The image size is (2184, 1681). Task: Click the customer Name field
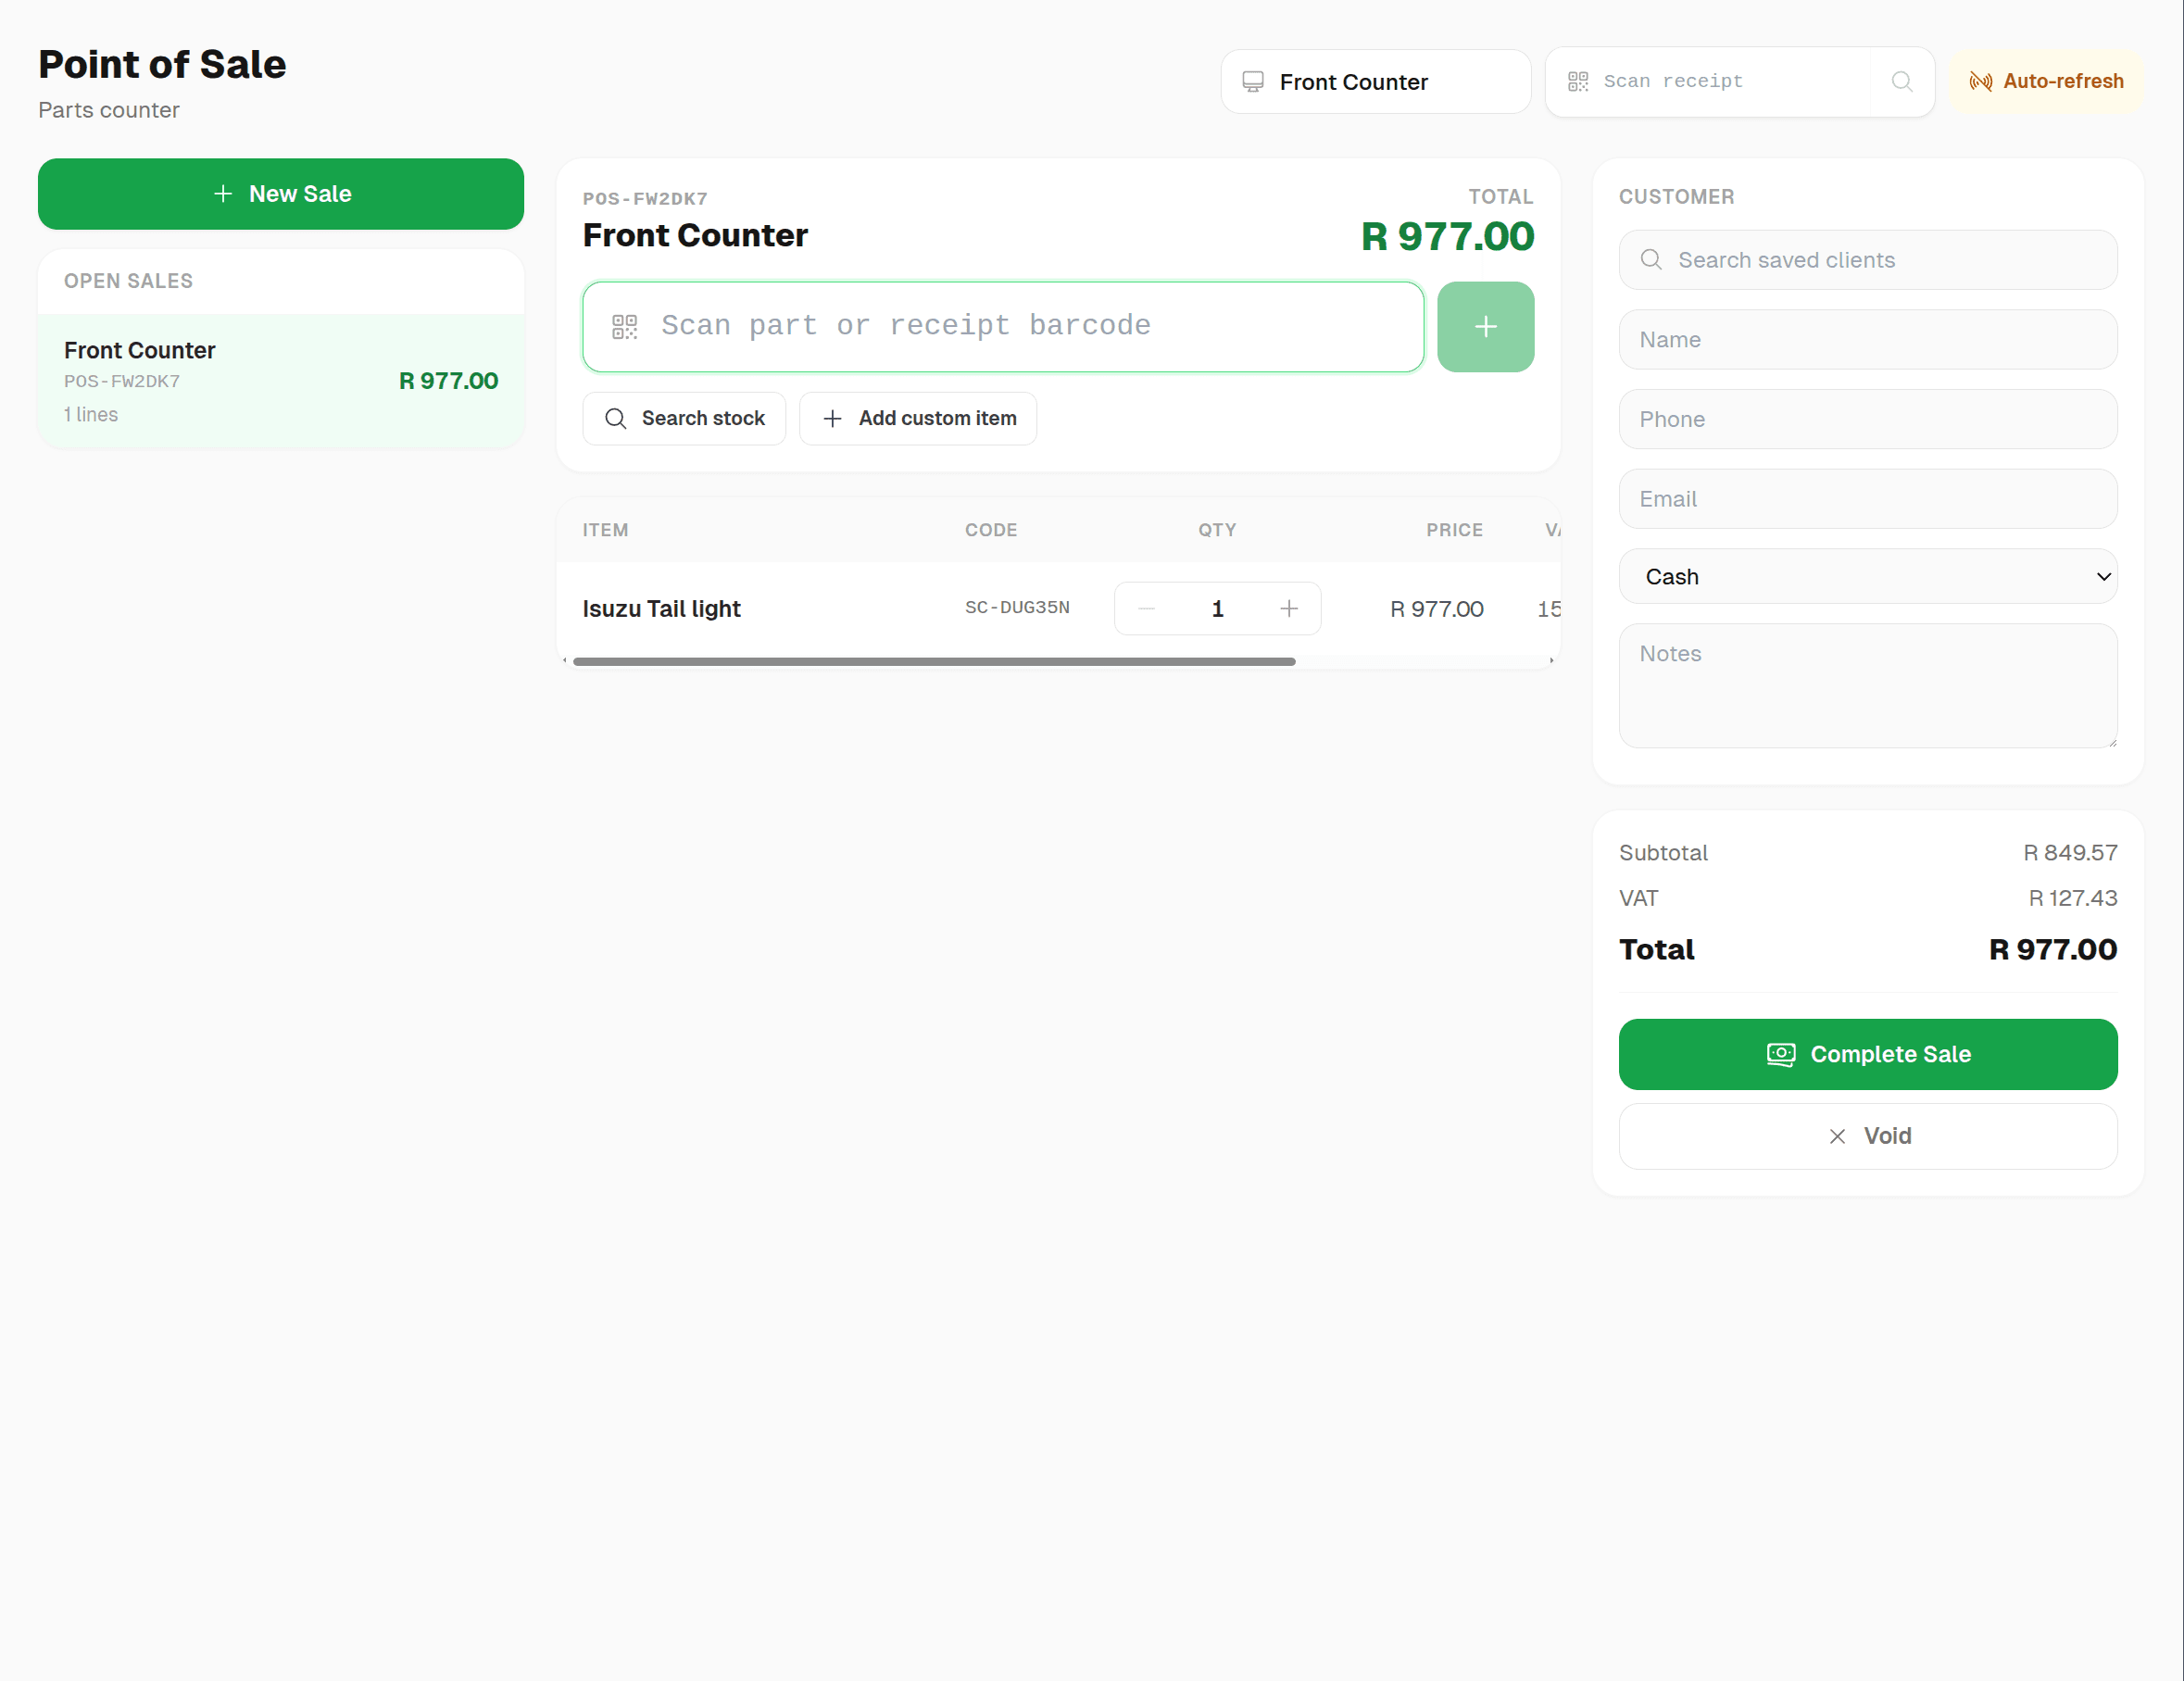click(1868, 340)
